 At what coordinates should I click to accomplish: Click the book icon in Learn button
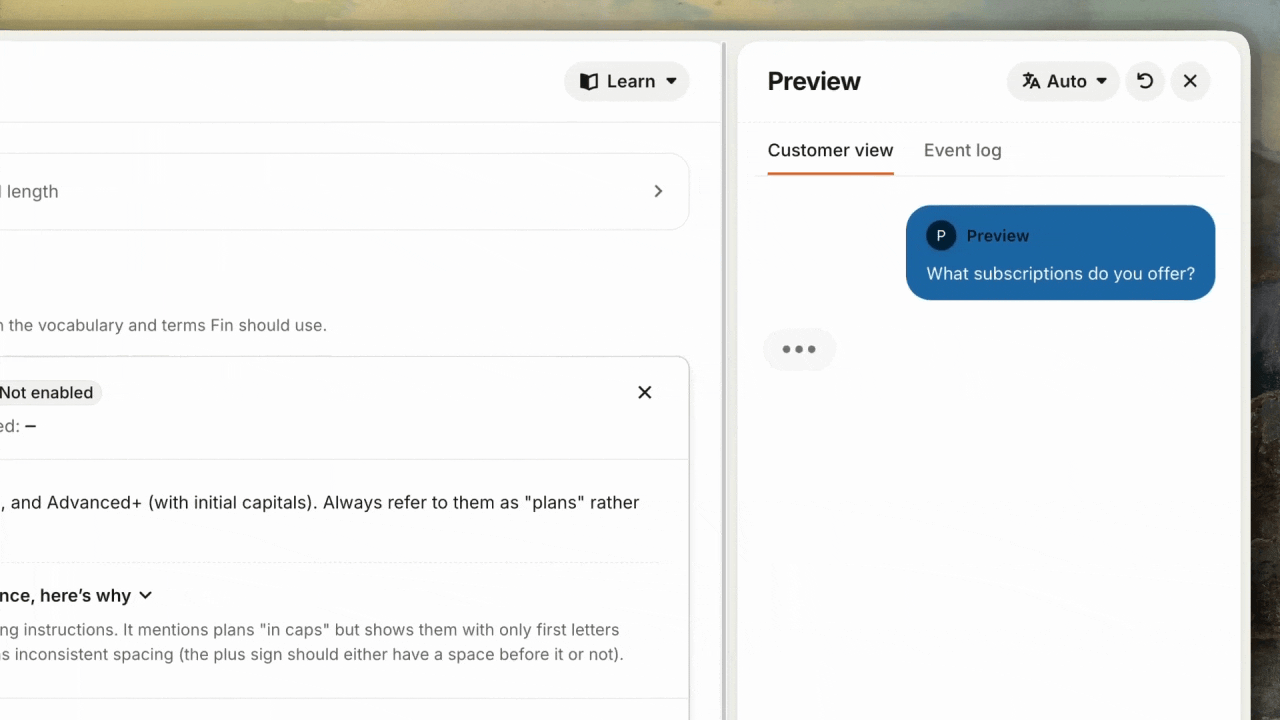(x=589, y=82)
